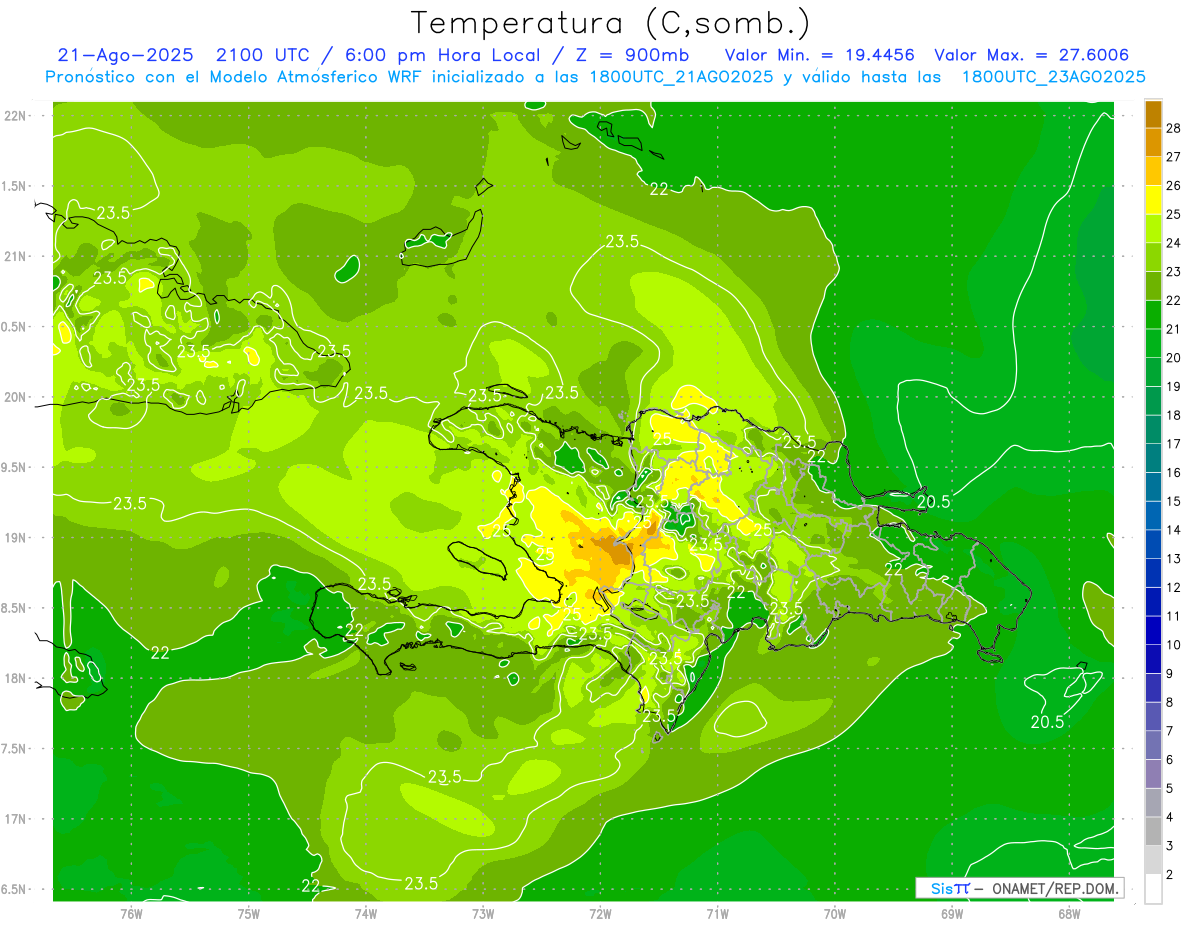Click the '20N' latitude axis label
Screen dimensions: 1200x927
15,397
